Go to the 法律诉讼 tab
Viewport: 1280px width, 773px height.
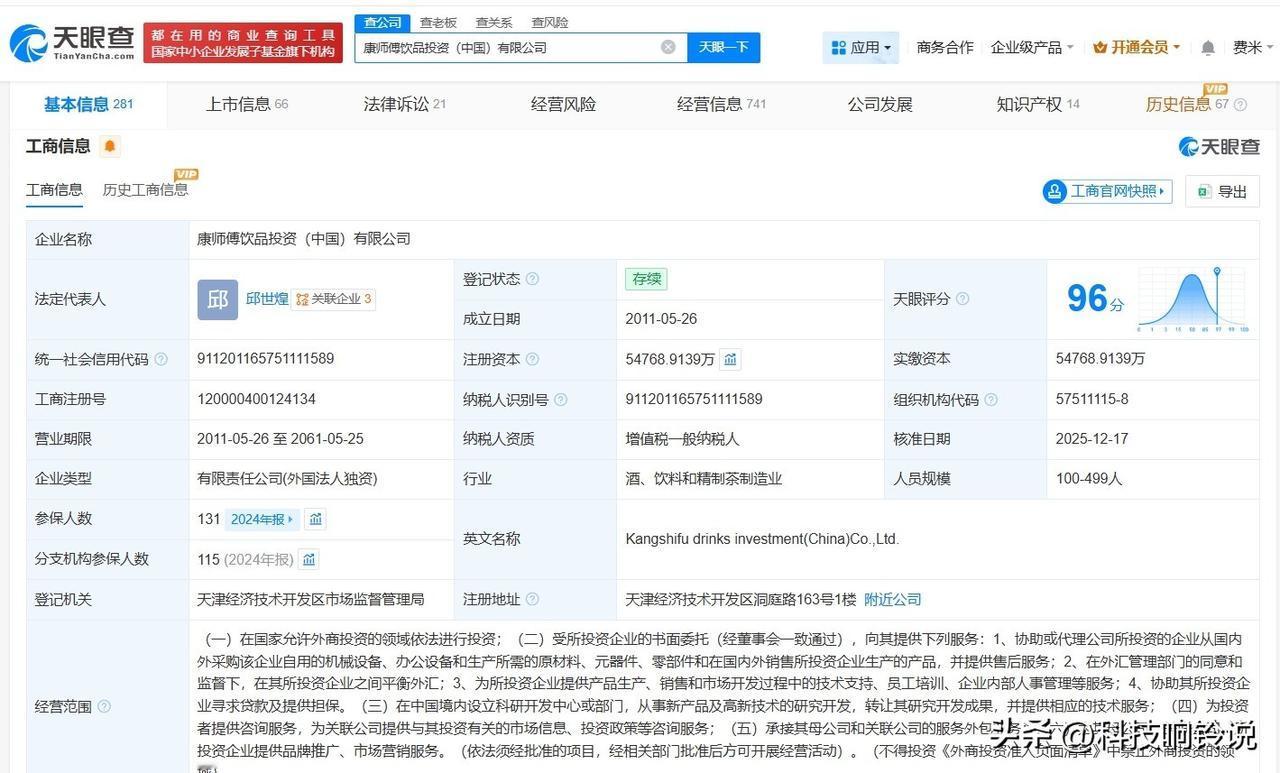pyautogui.click(x=404, y=104)
